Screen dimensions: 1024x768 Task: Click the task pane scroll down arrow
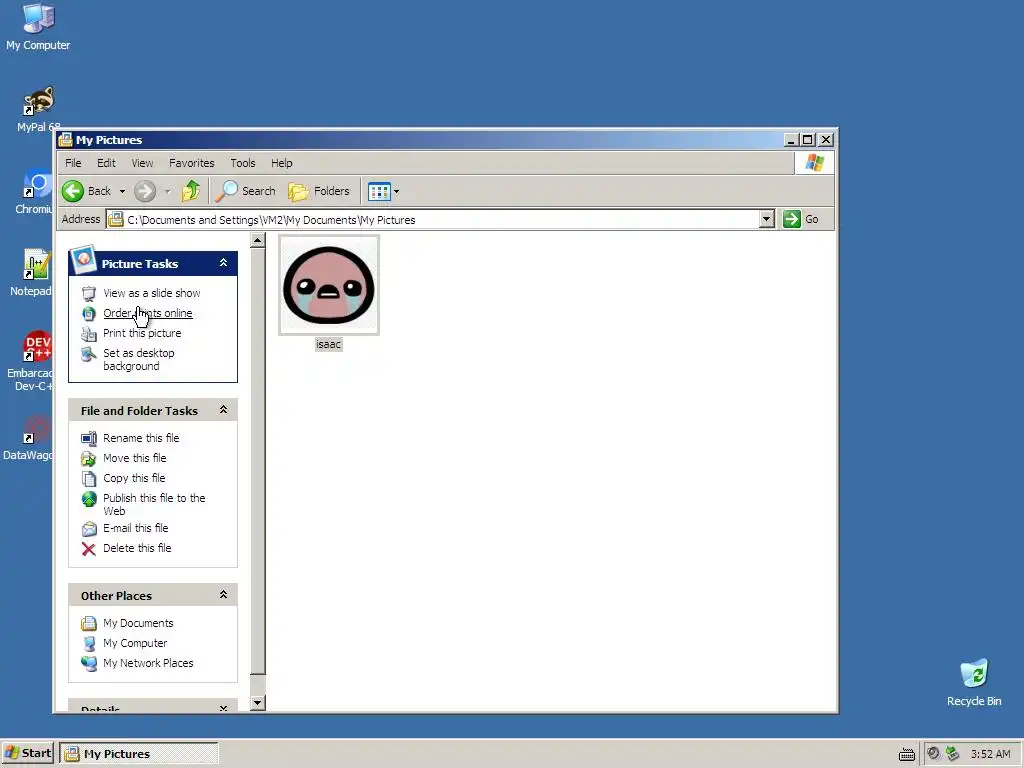[258, 703]
